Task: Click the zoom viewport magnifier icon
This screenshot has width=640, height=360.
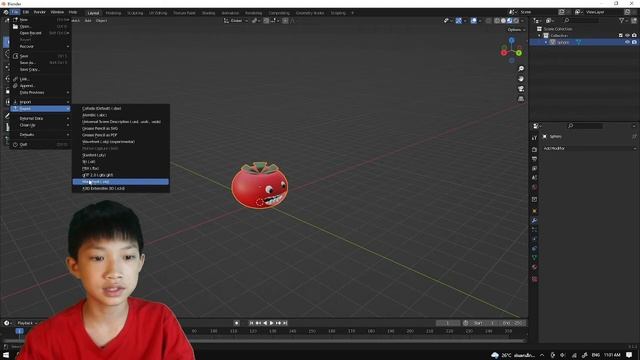Action: pos(521,69)
